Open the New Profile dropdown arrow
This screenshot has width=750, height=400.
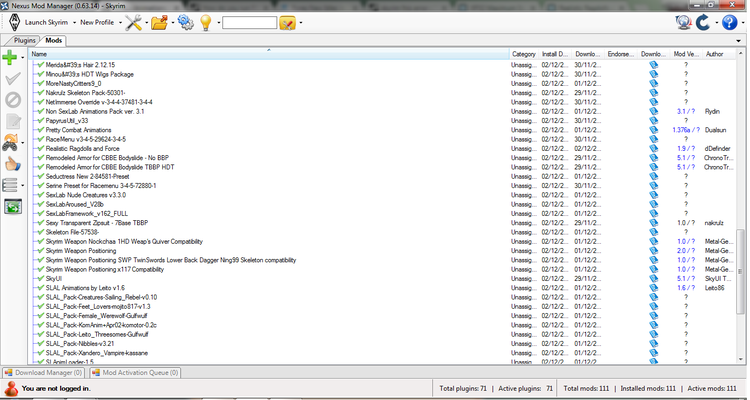pyautogui.click(x=120, y=22)
